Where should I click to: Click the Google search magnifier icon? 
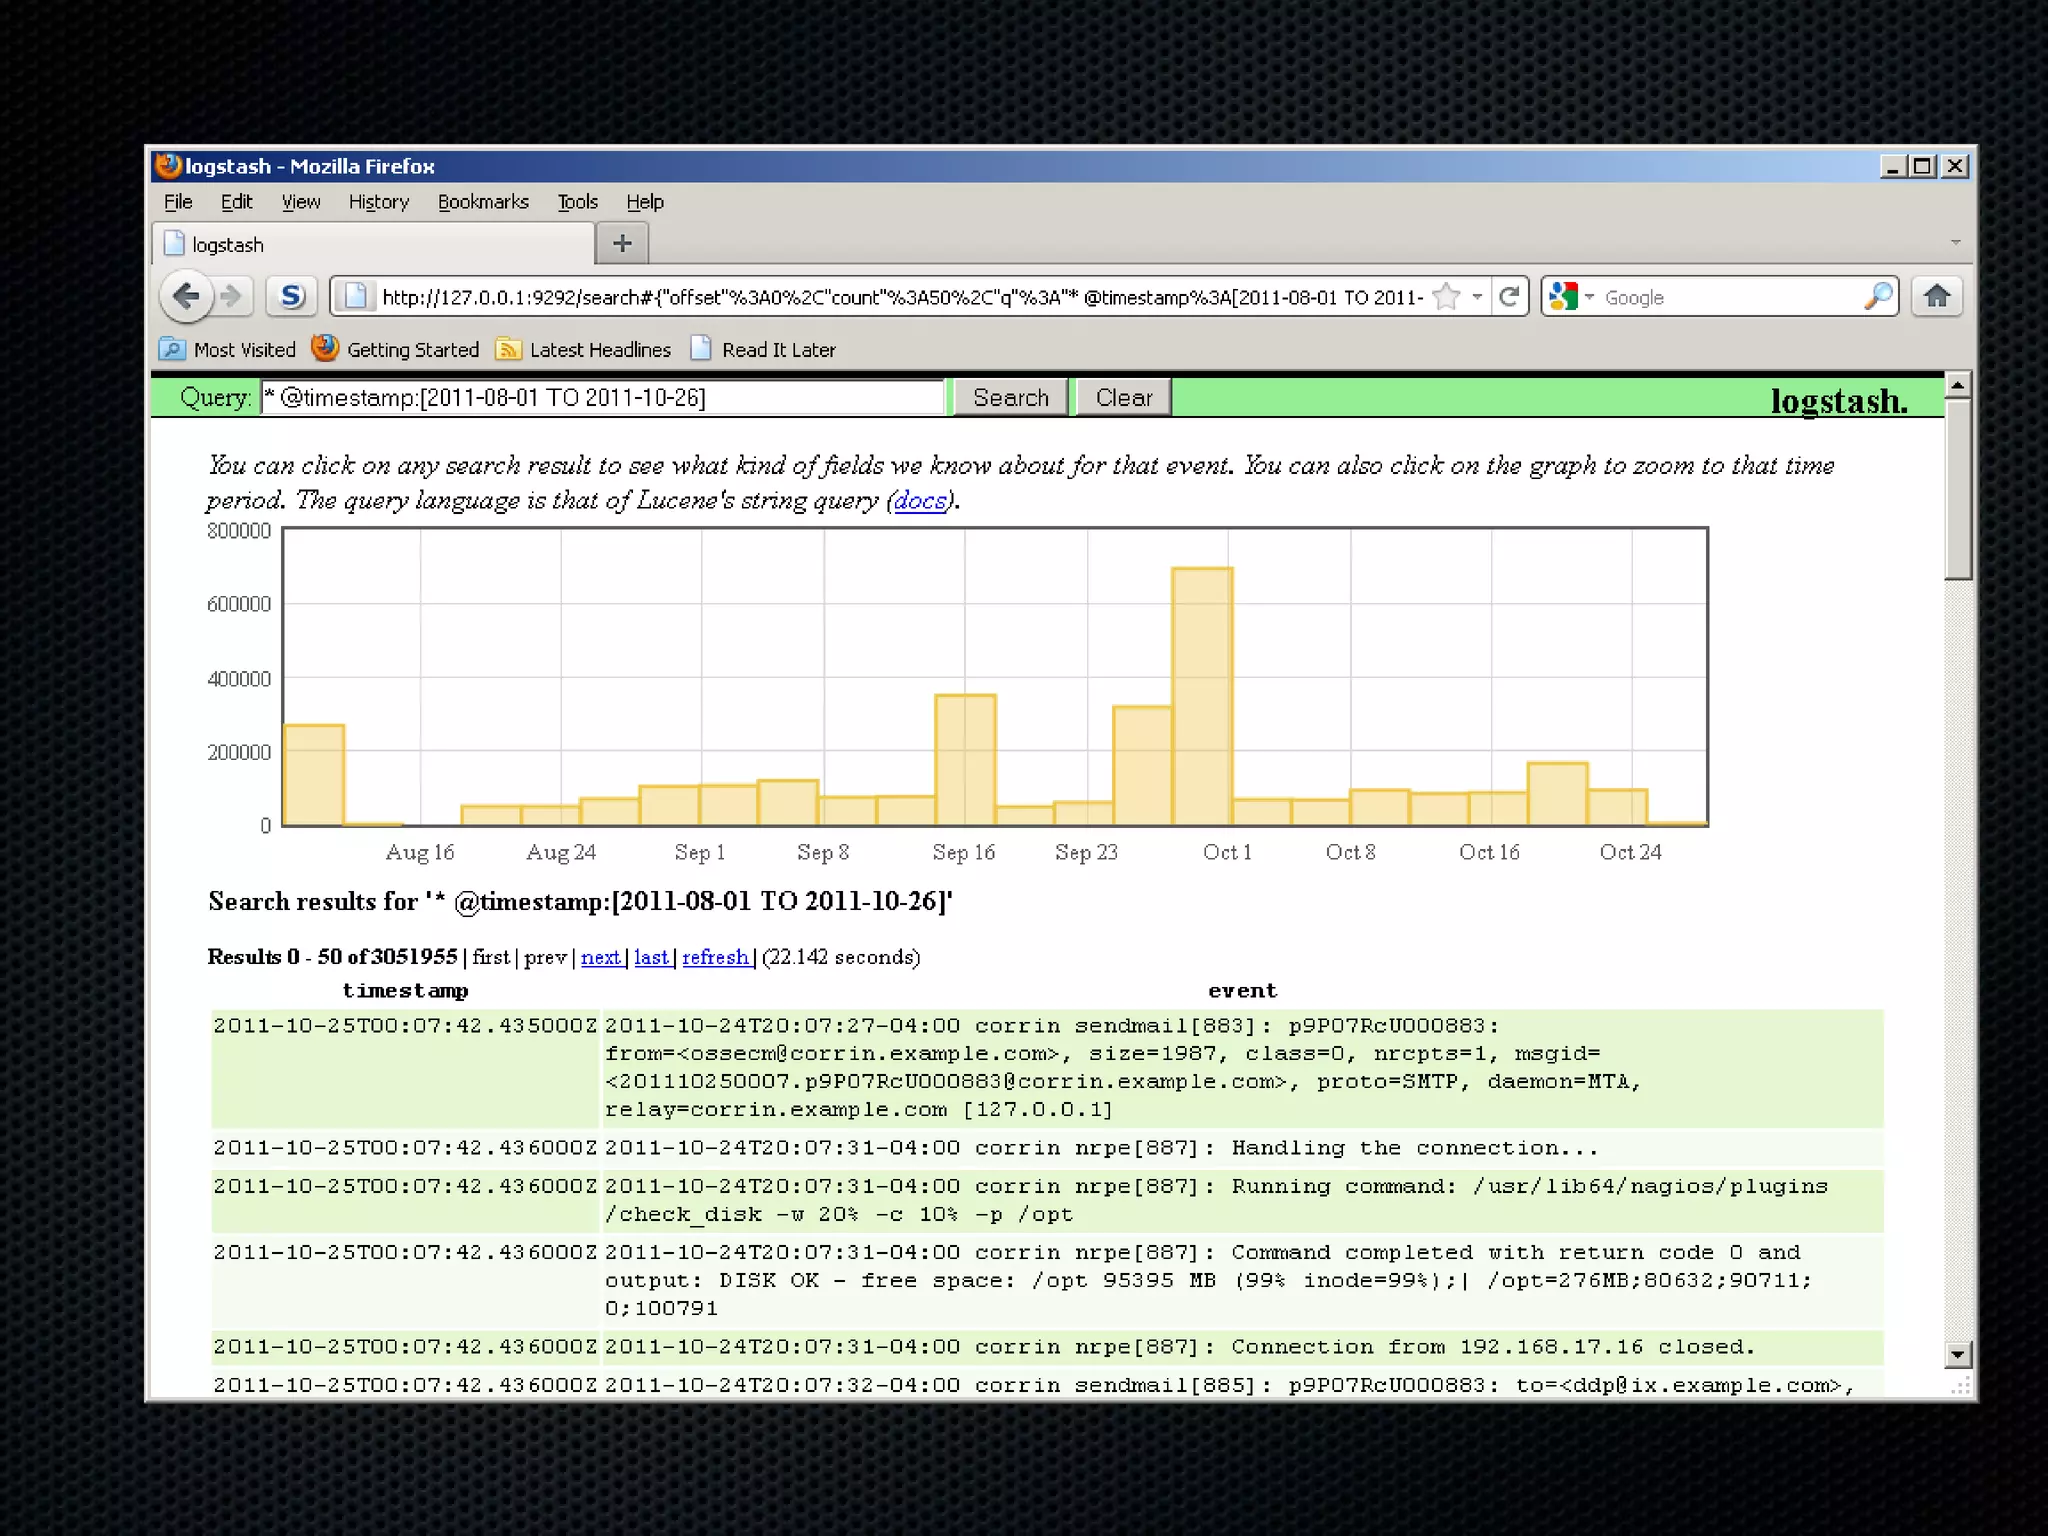[x=1877, y=297]
